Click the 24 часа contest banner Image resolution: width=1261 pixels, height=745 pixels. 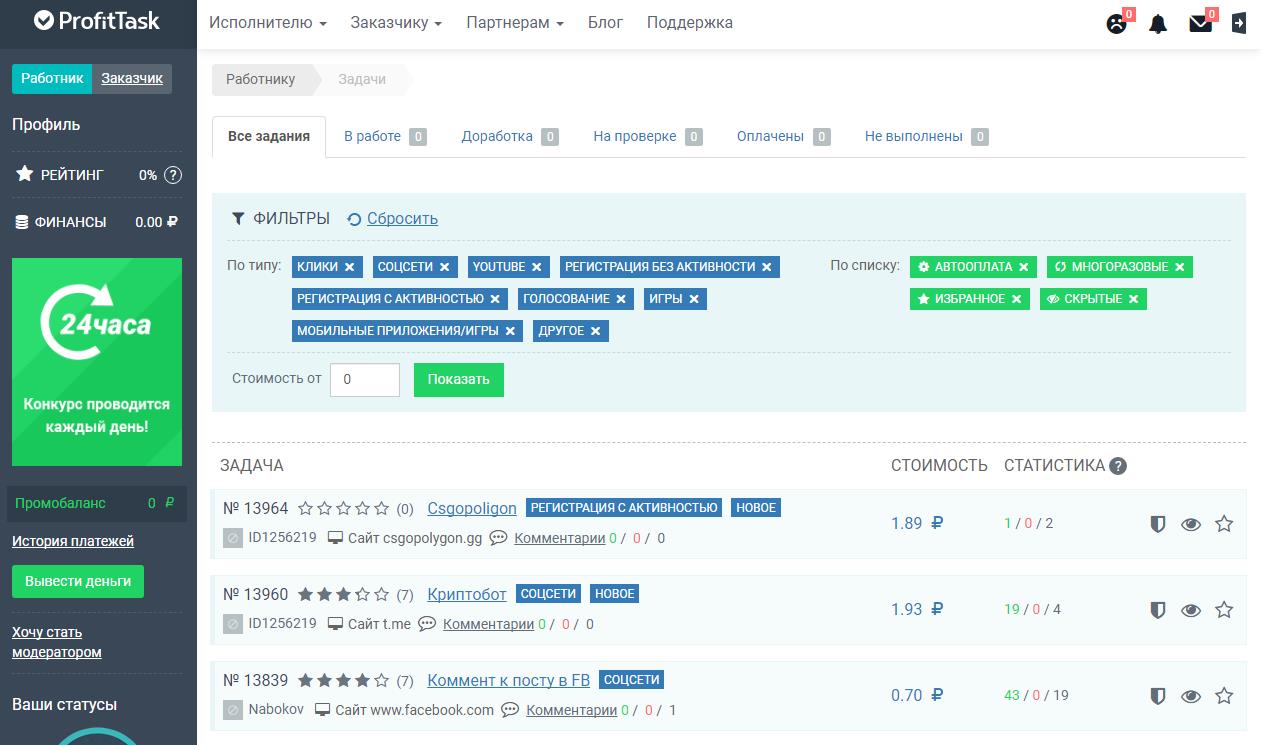click(97, 362)
